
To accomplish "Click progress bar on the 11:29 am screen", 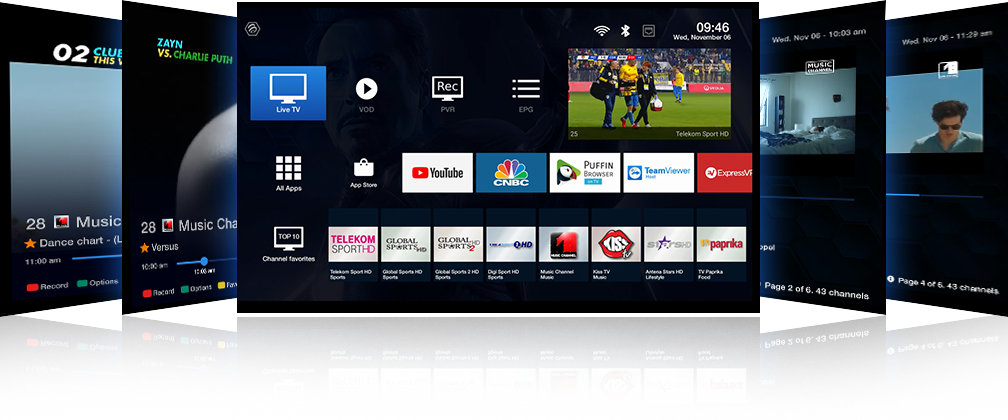I will [x=934, y=195].
